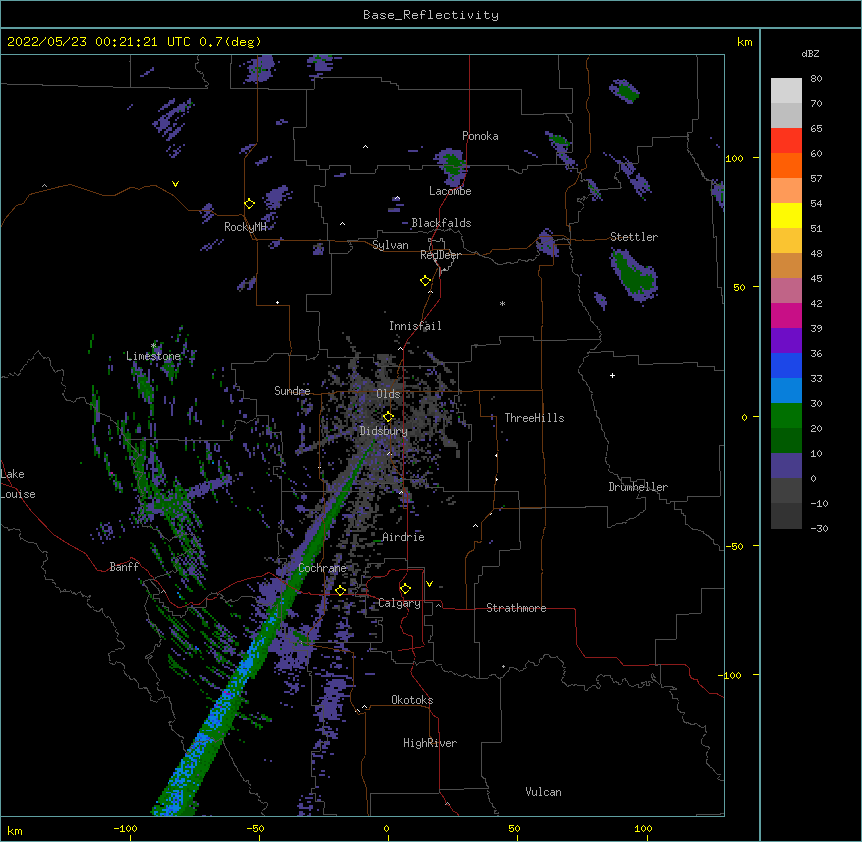Select the yellow diamond marker above Calgary label
Screen dimensions: 862x842
405,589
